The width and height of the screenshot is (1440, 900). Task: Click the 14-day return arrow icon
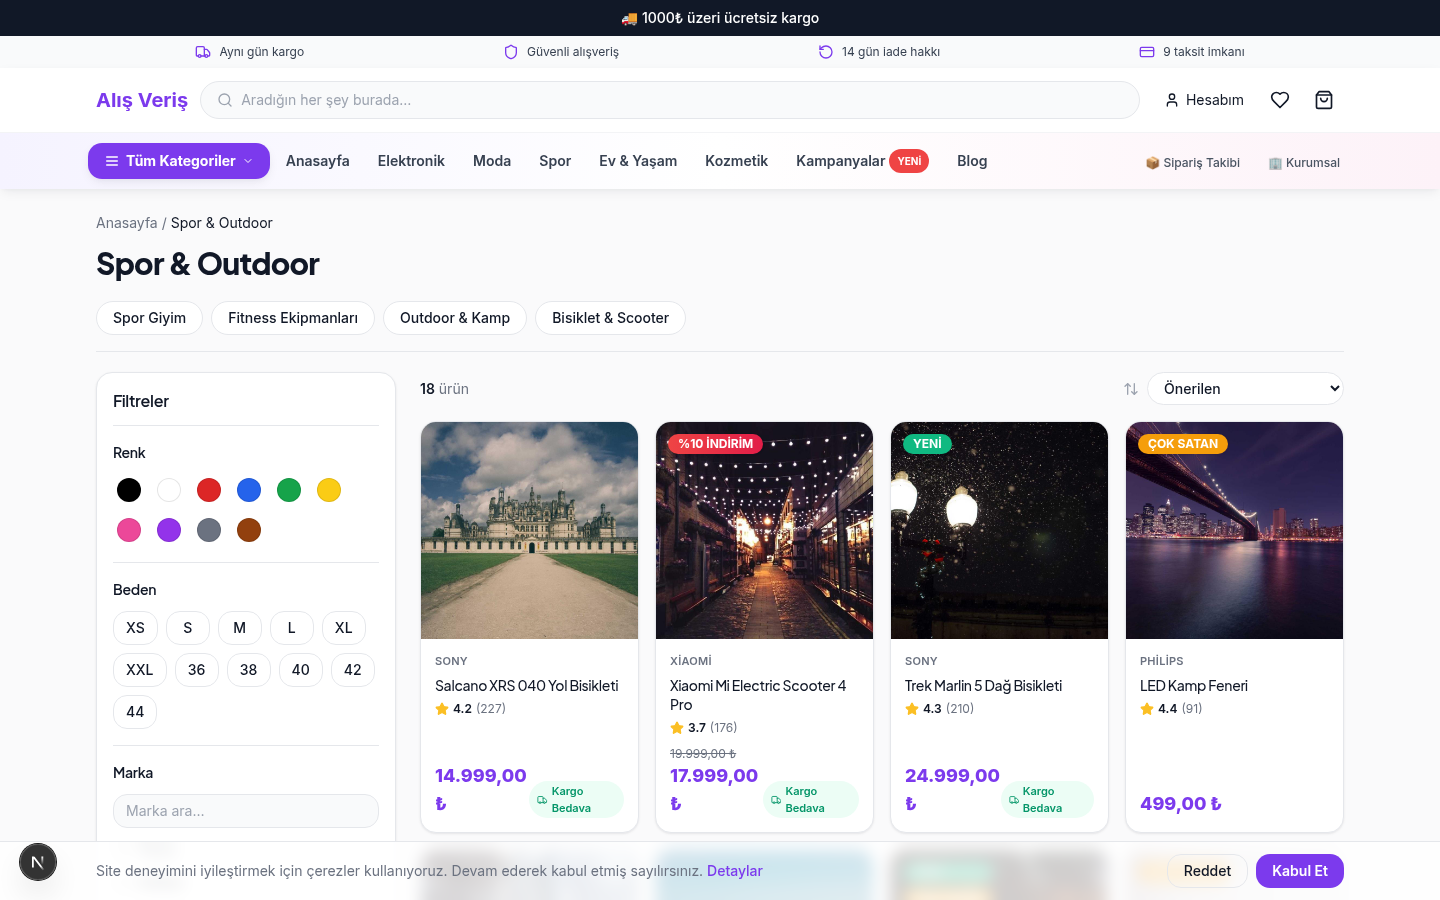[x=826, y=52]
